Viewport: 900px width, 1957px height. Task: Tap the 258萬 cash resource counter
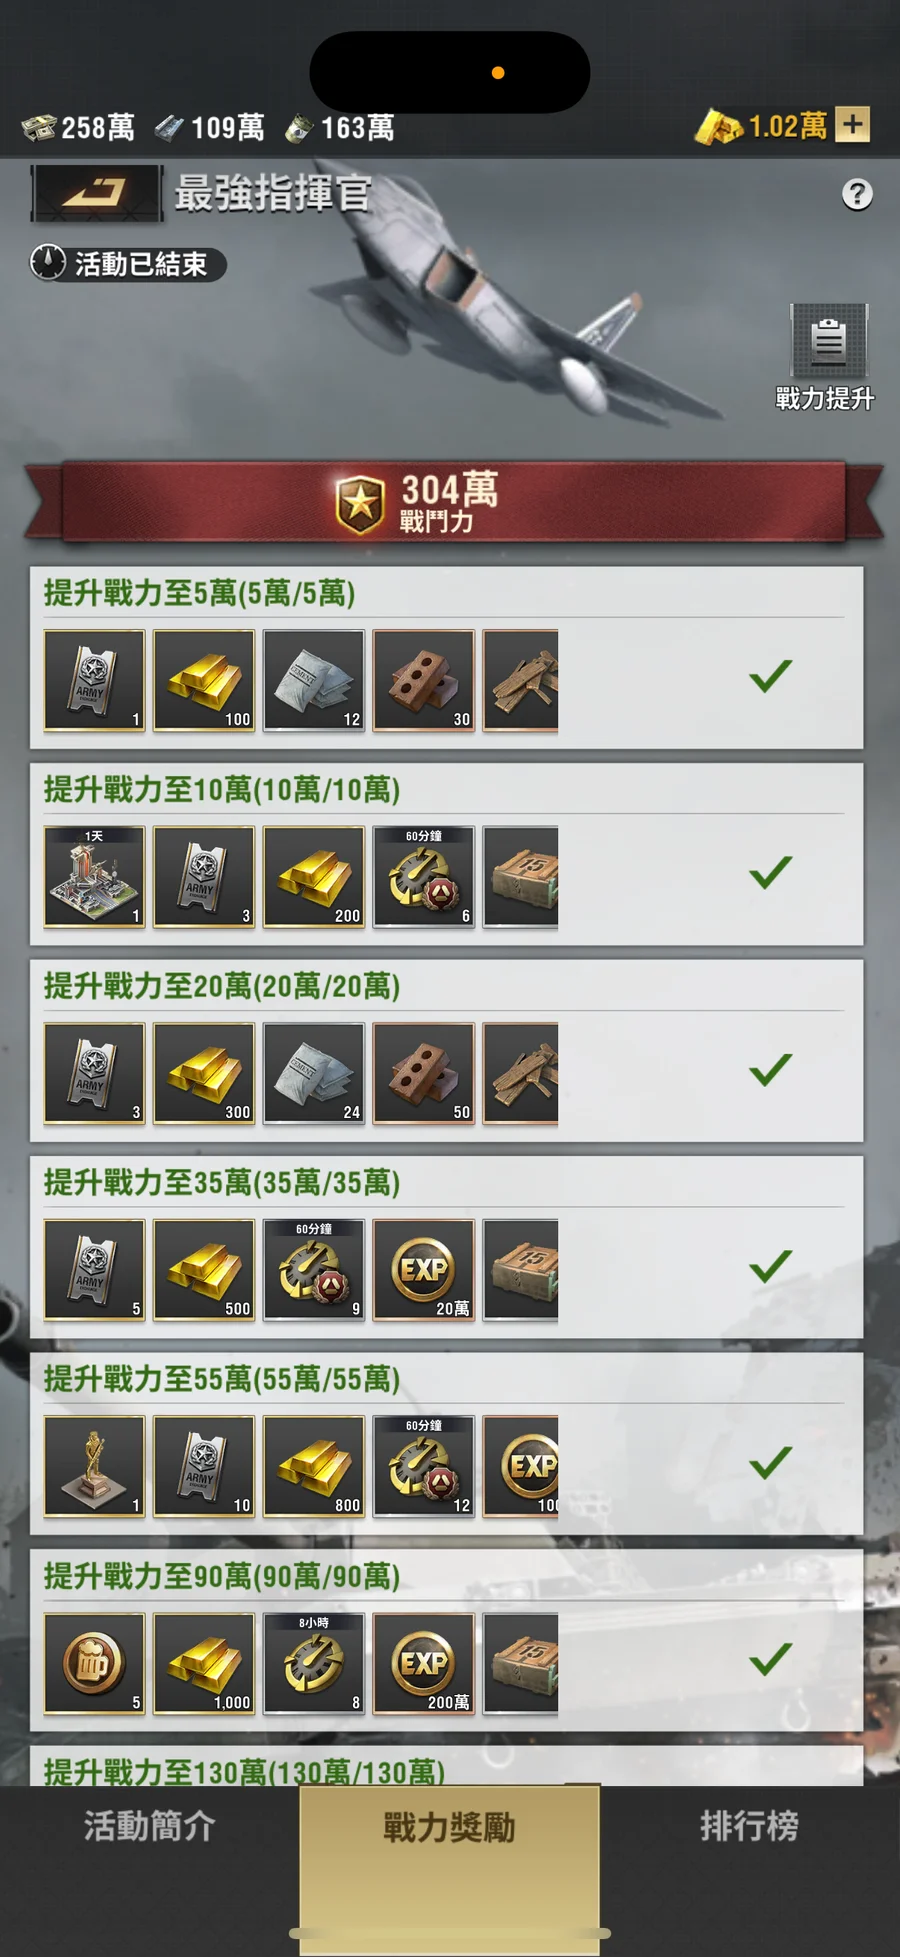pos(79,127)
